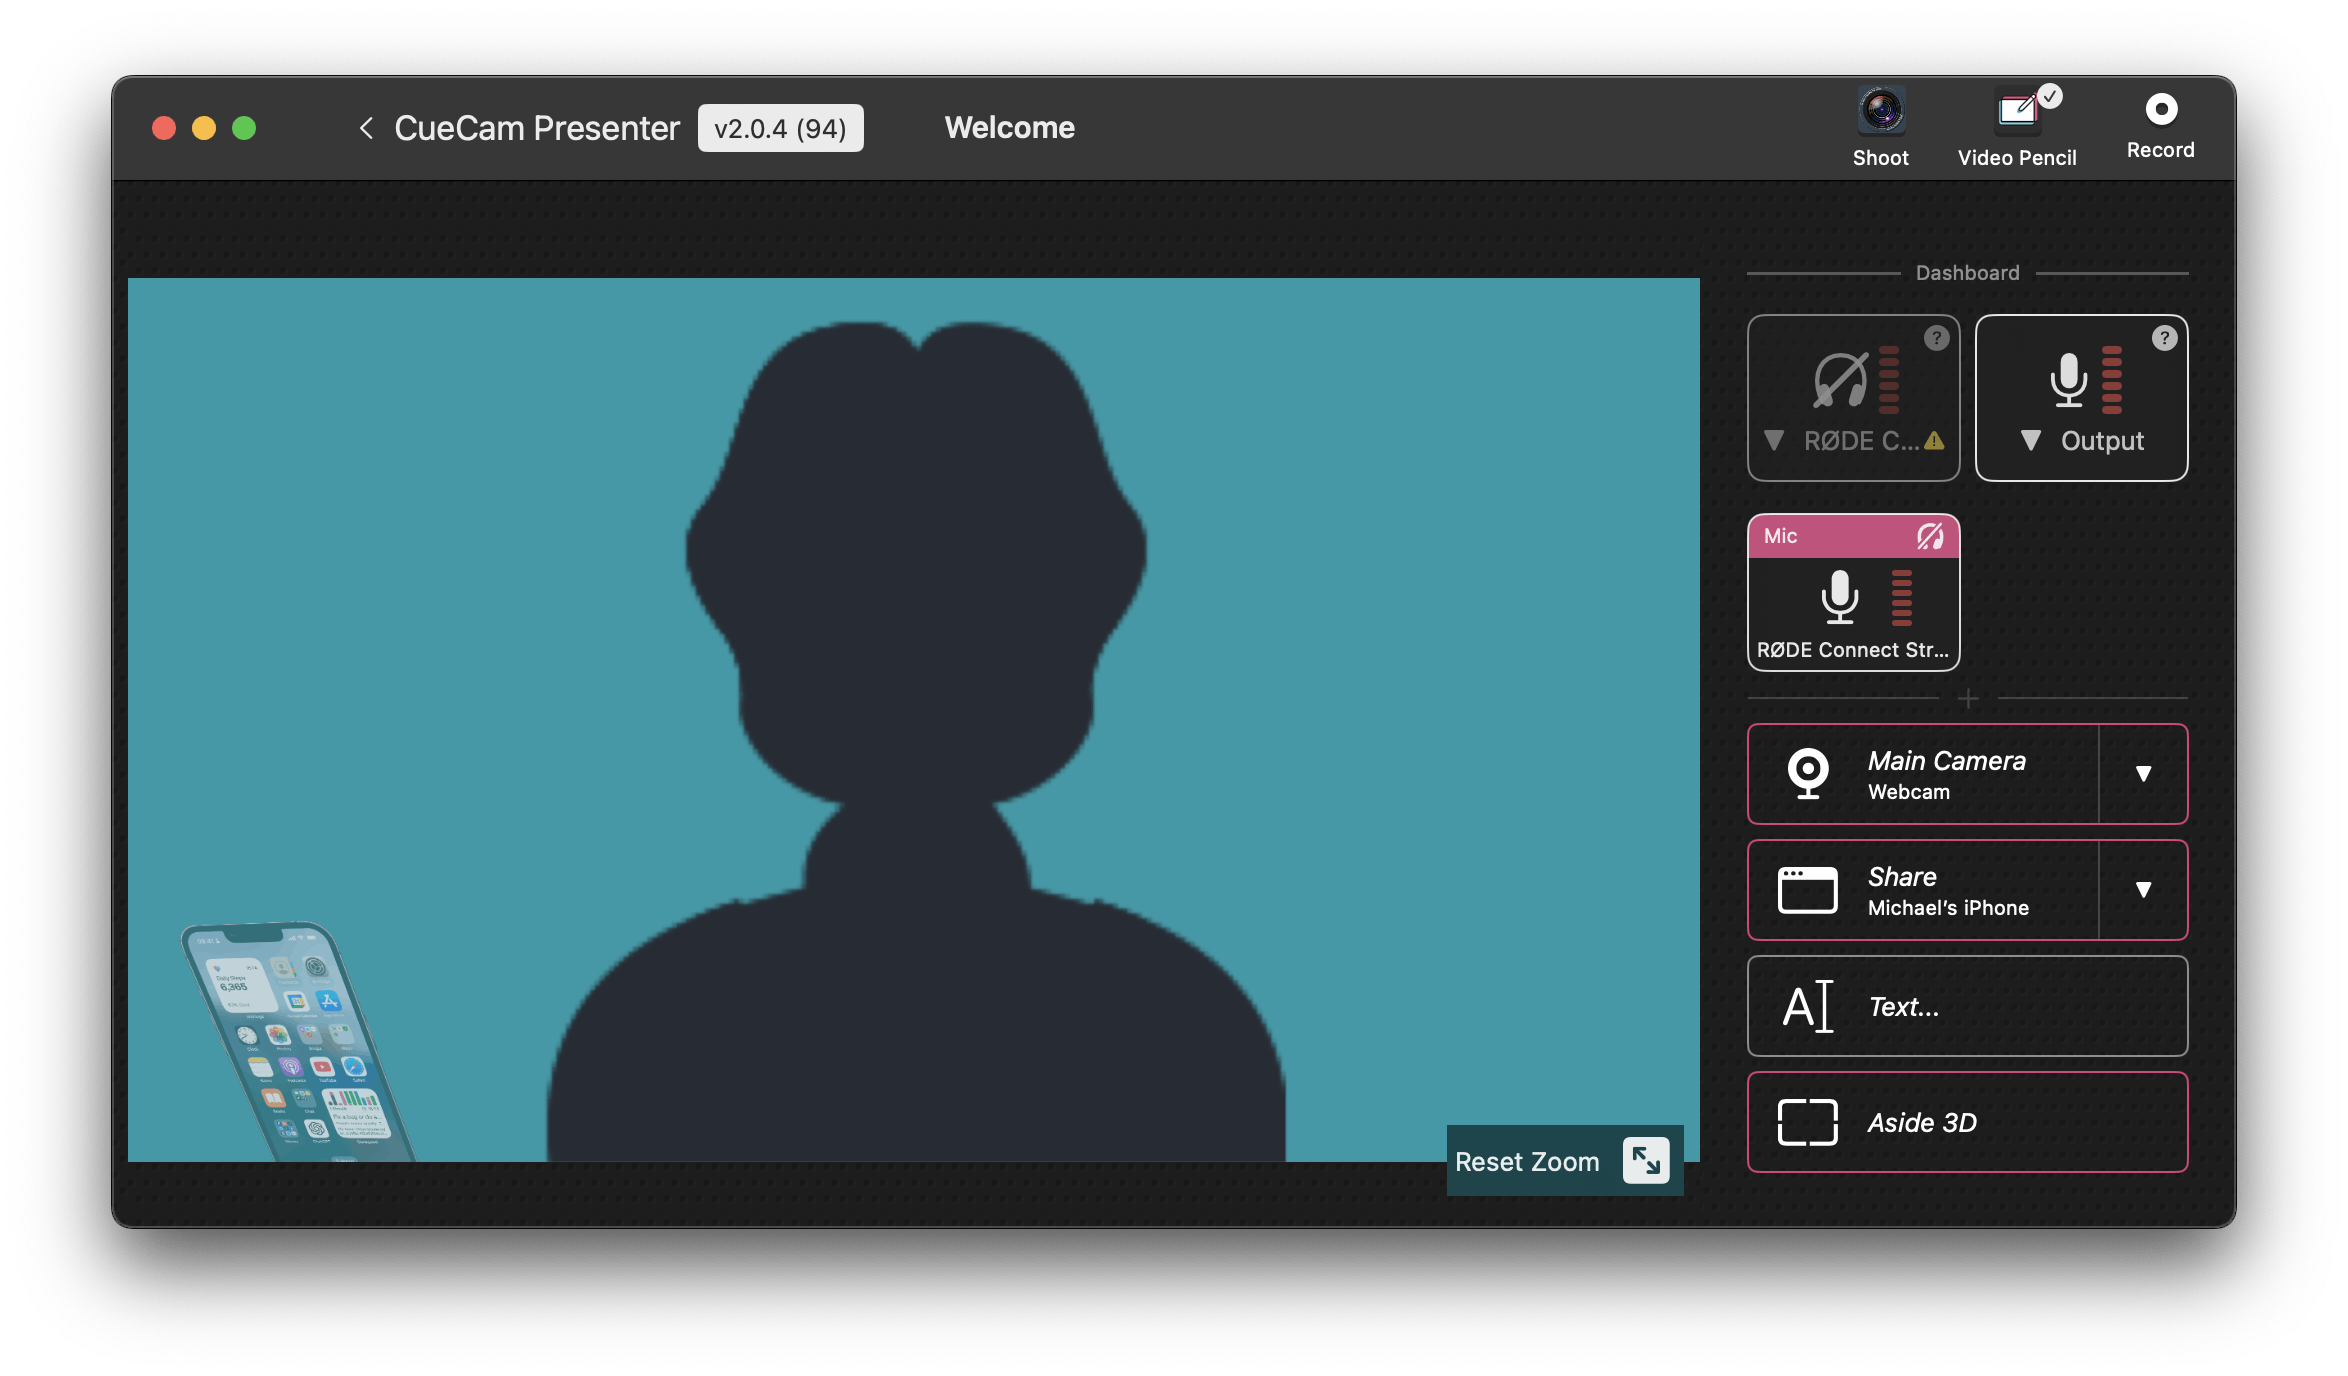Viewport: 2348px width, 1376px height.
Task: Open the Text... overlay button
Action: pos(1966,1006)
